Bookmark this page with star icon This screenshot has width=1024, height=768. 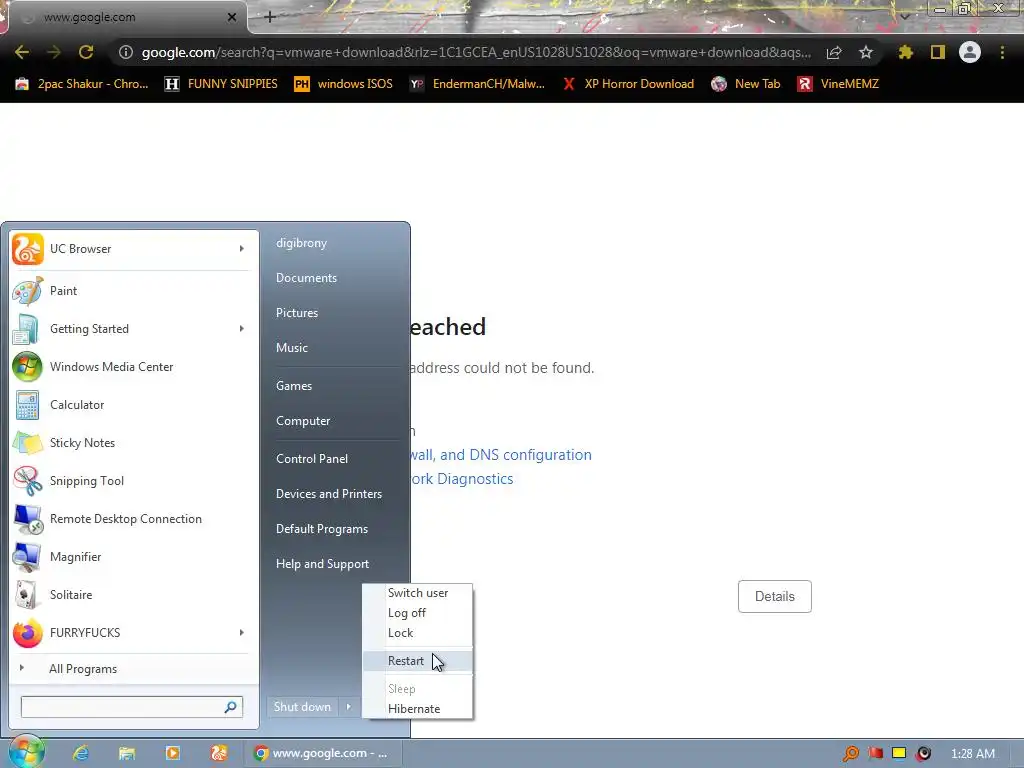[x=866, y=52]
